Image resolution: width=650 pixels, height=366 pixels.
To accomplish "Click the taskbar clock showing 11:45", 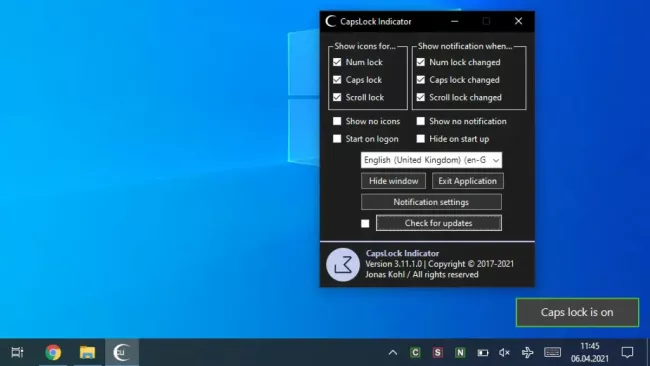I will 589,352.
